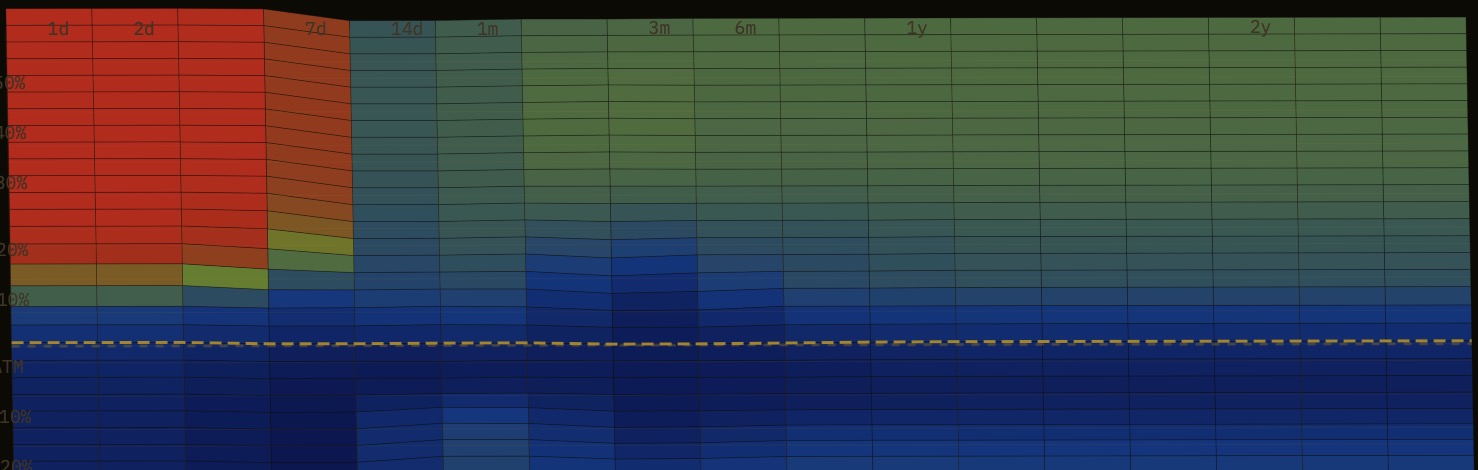Image resolution: width=1478 pixels, height=470 pixels.
Task: Select the ATM axis label
Action: (x=11, y=367)
